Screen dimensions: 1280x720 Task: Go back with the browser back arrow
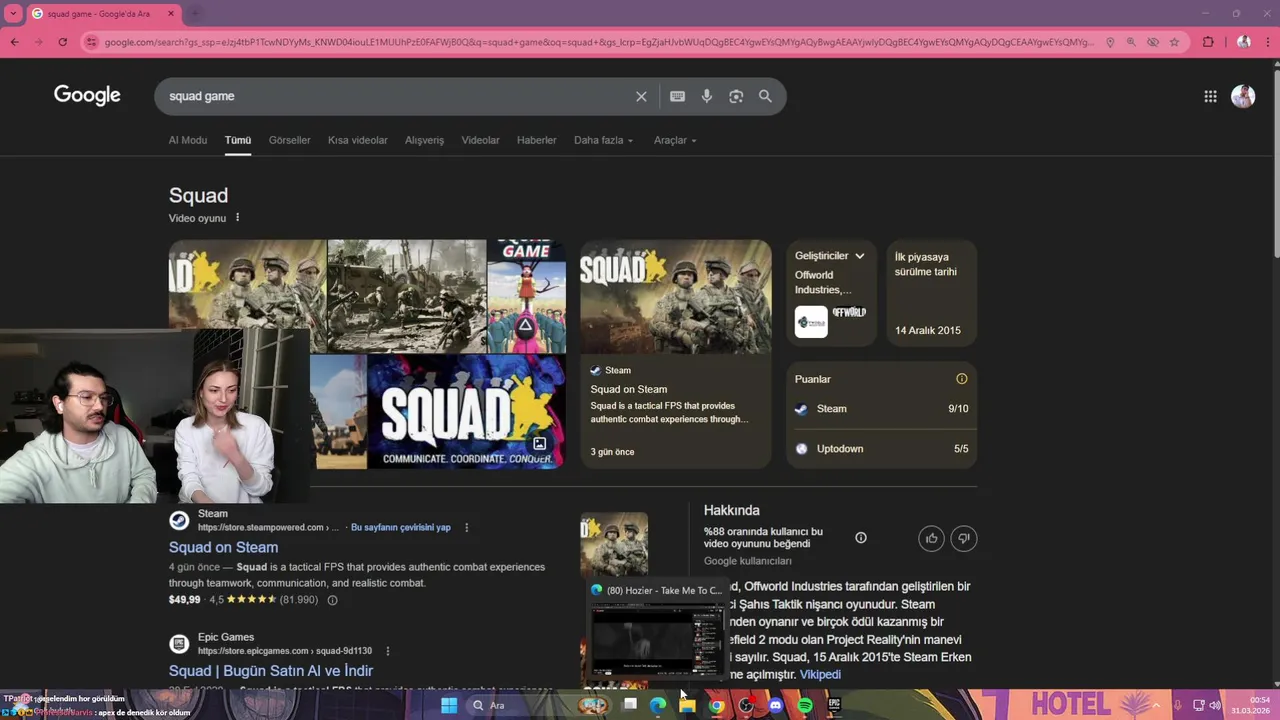pyautogui.click(x=14, y=42)
